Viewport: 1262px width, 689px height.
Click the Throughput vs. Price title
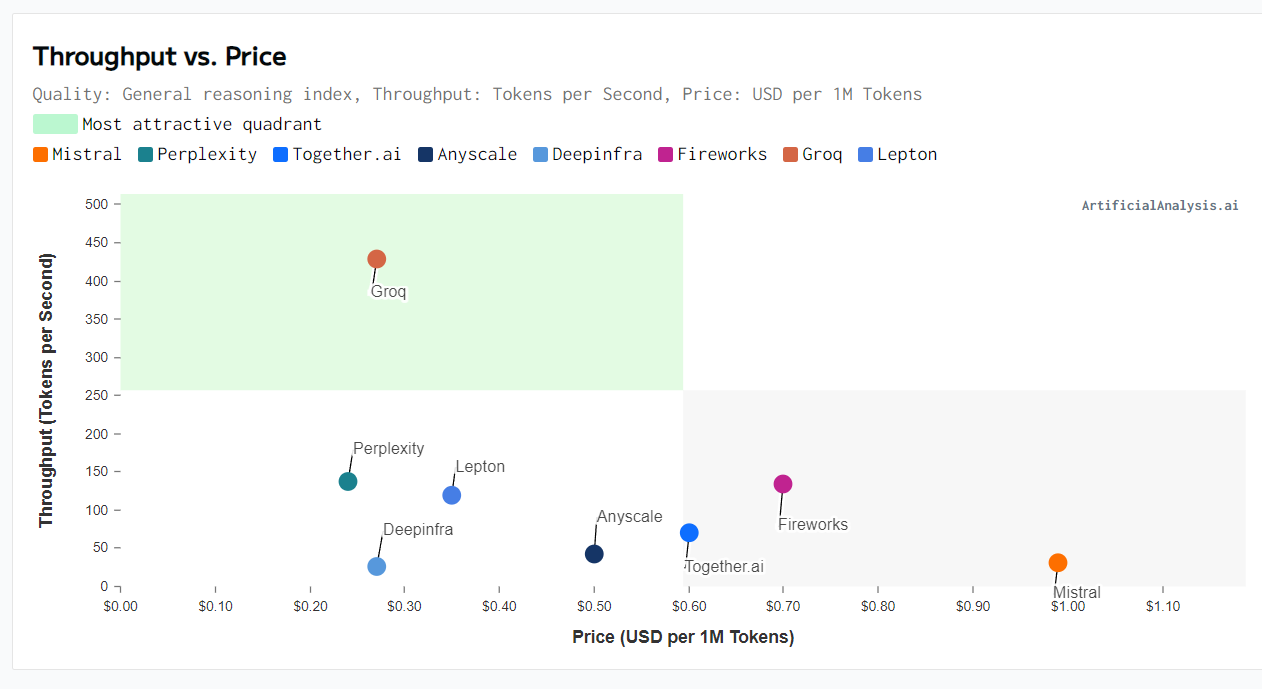(159, 57)
